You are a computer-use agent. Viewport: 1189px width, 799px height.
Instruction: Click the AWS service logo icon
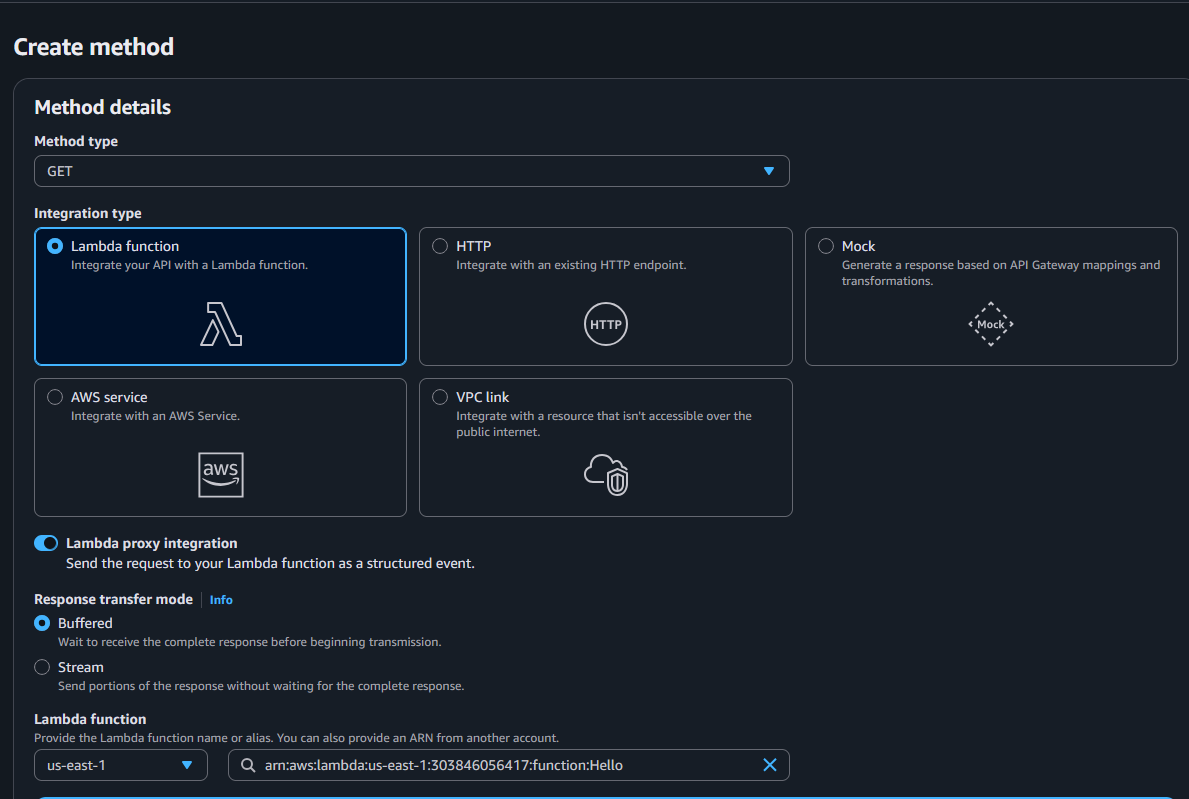pyautogui.click(x=221, y=474)
